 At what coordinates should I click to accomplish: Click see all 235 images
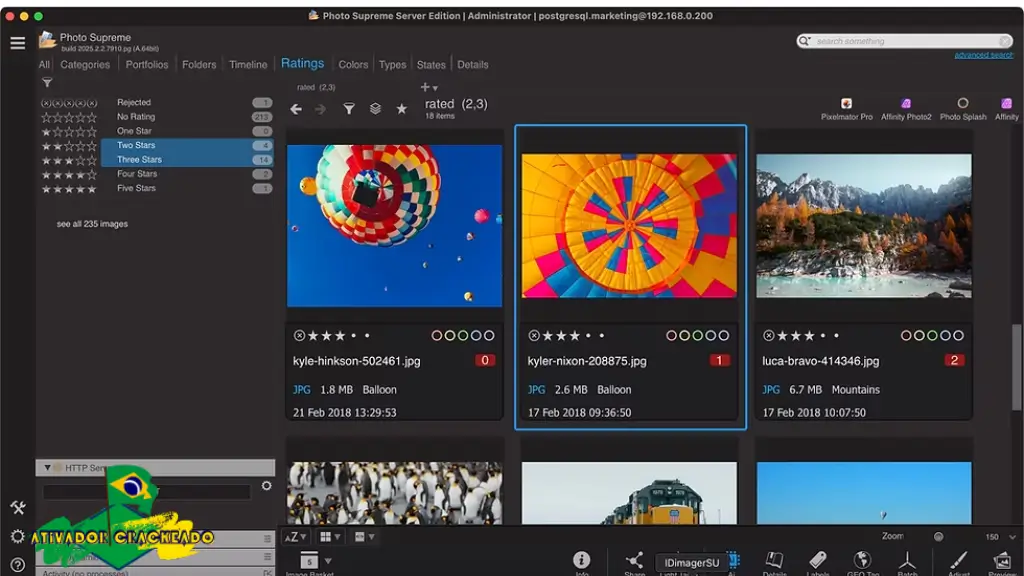[92, 224]
